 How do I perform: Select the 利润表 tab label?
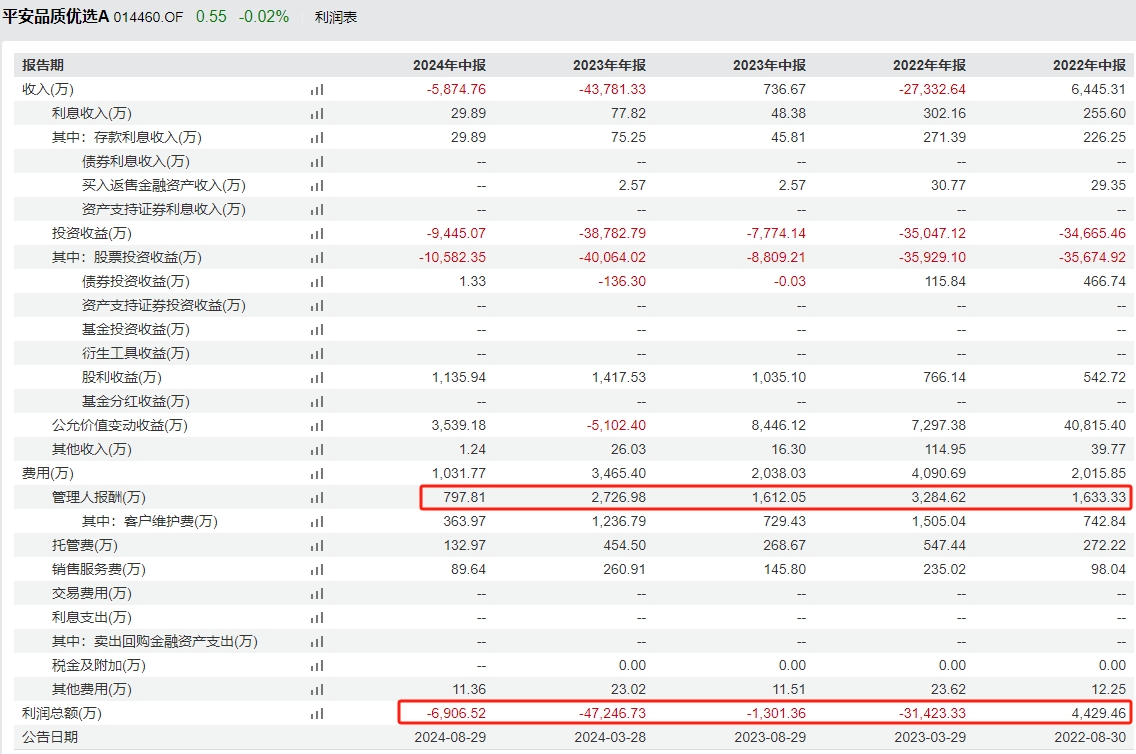coord(335,17)
